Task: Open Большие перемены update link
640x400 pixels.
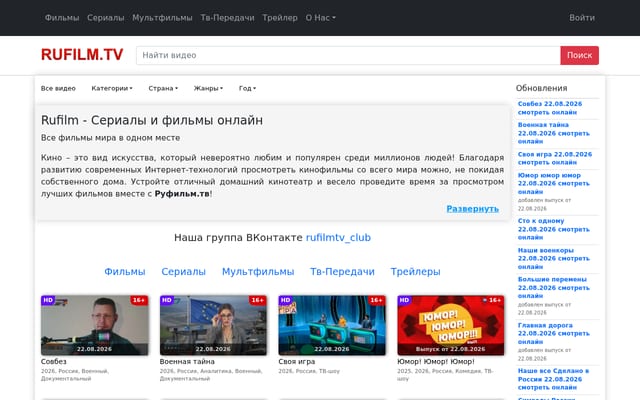Action: pos(553,287)
